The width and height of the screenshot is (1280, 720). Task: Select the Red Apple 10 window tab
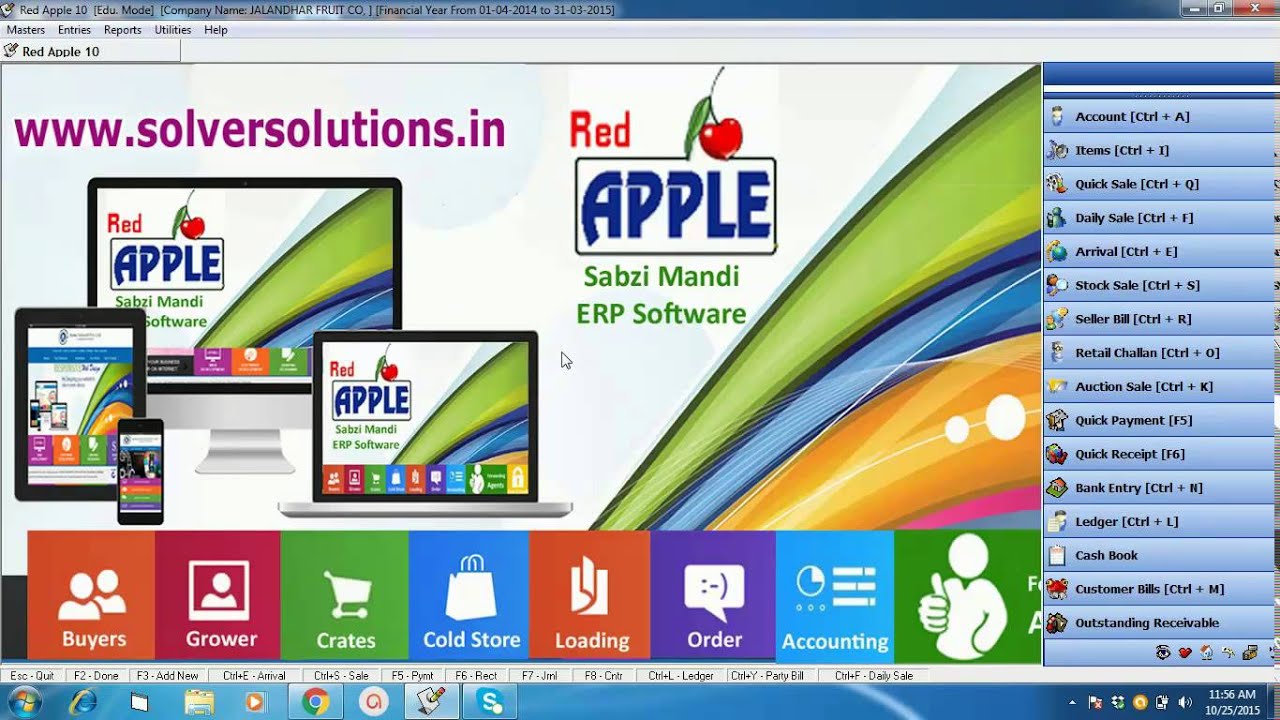(x=90, y=51)
